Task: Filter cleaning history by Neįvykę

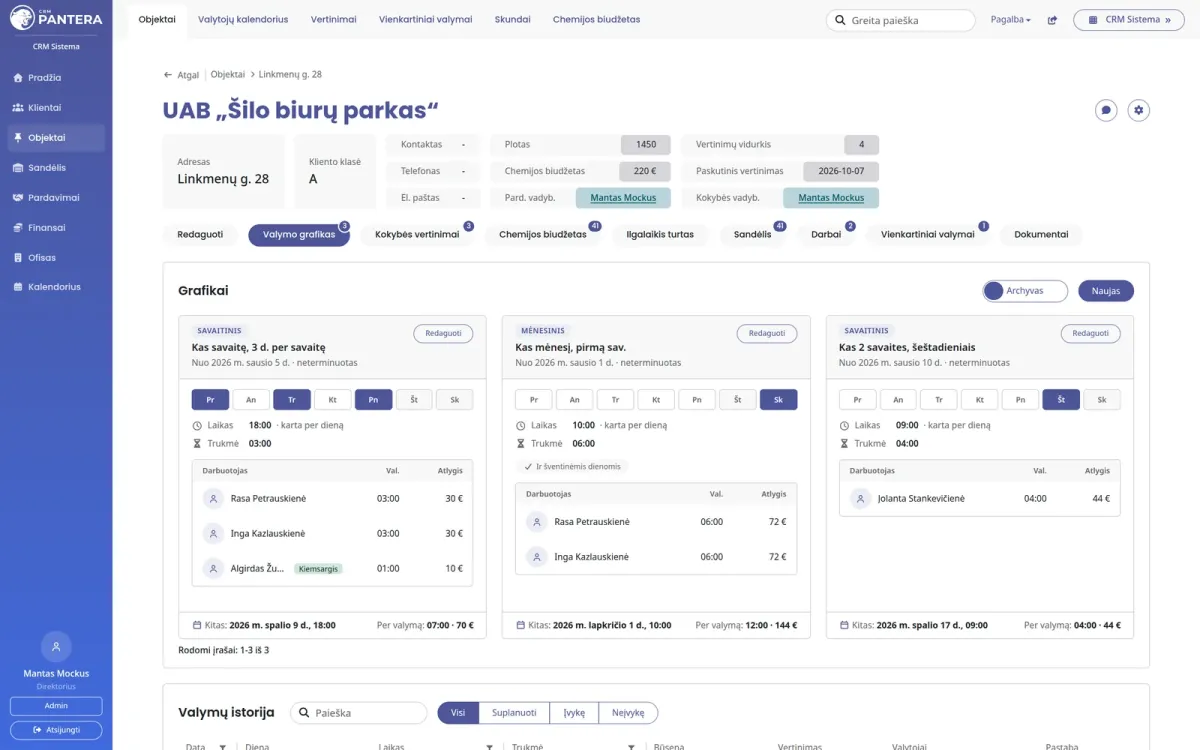Action: pyautogui.click(x=628, y=713)
